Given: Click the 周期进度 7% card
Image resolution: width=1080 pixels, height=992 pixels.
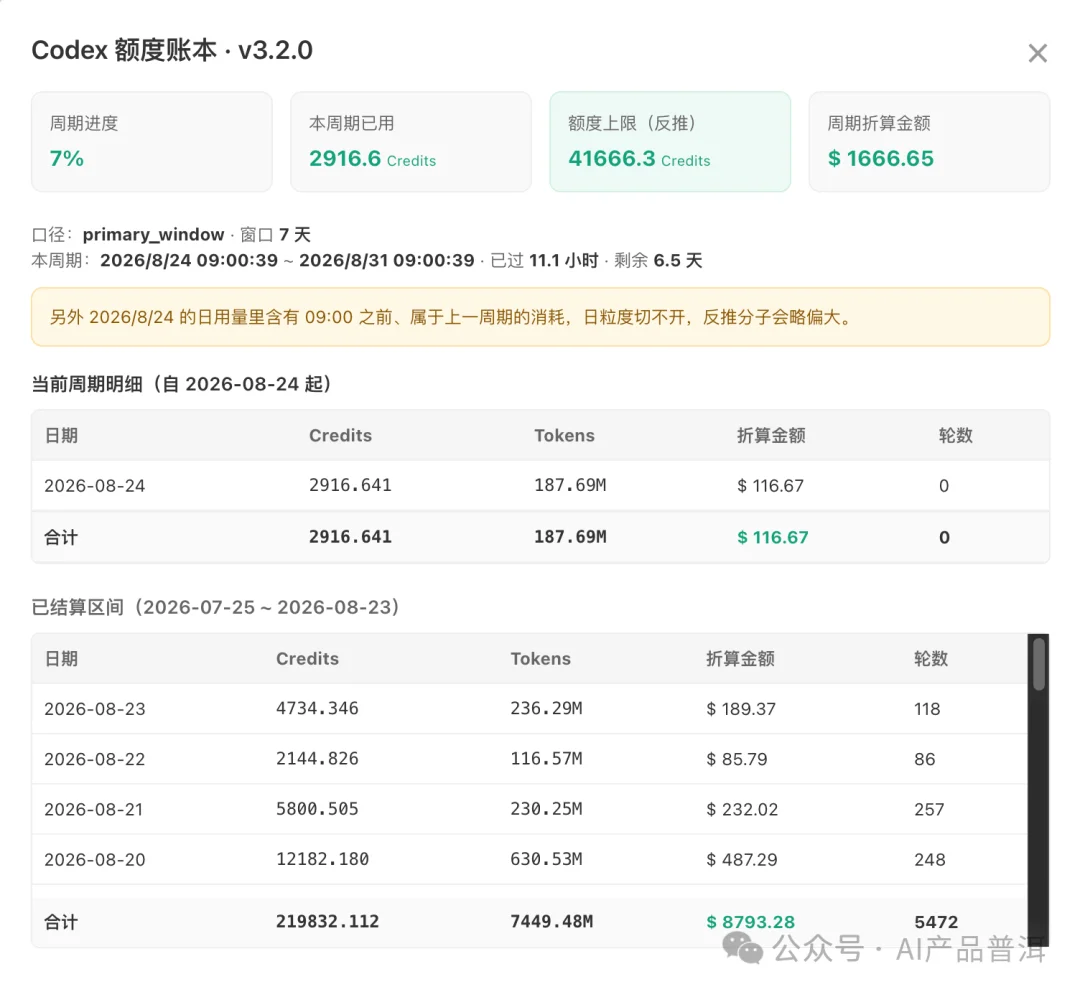Looking at the screenshot, I should coord(152,141).
